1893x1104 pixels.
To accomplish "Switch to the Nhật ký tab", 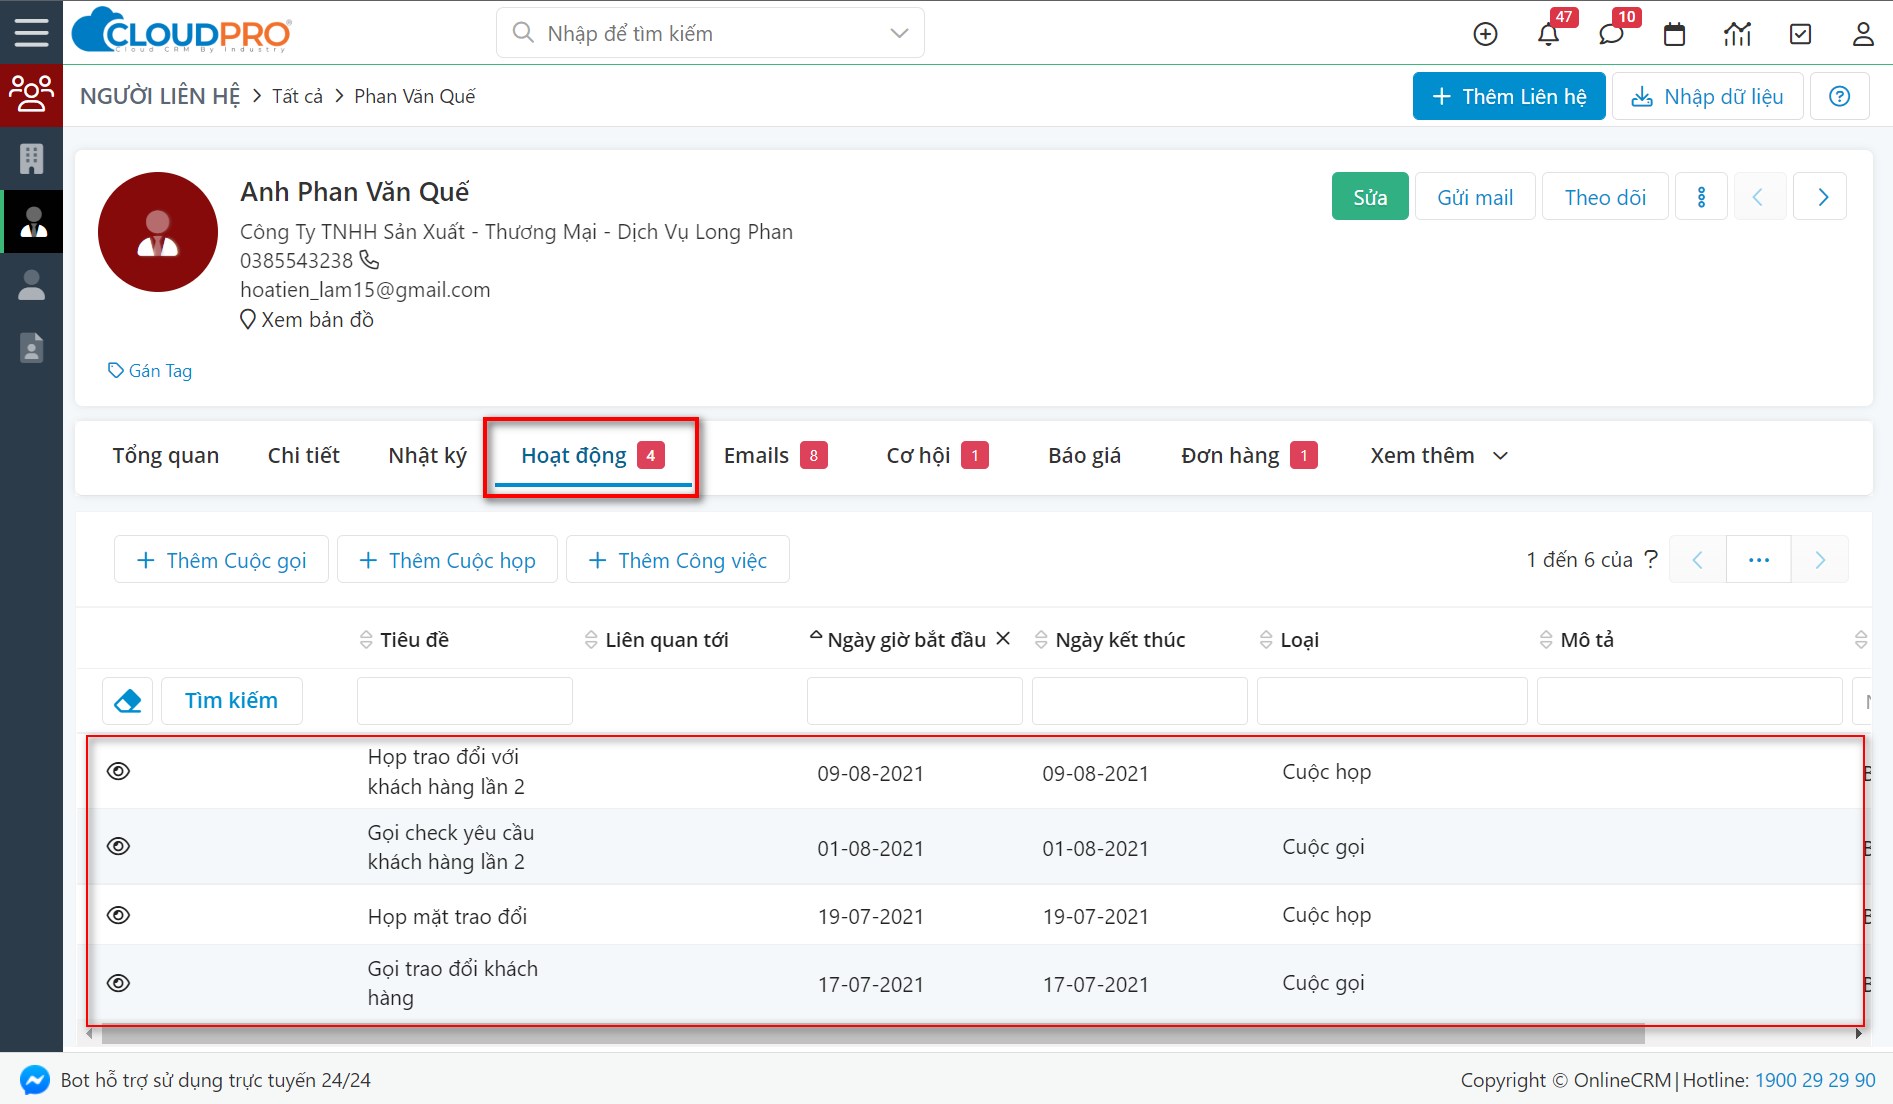I will pyautogui.click(x=428, y=456).
